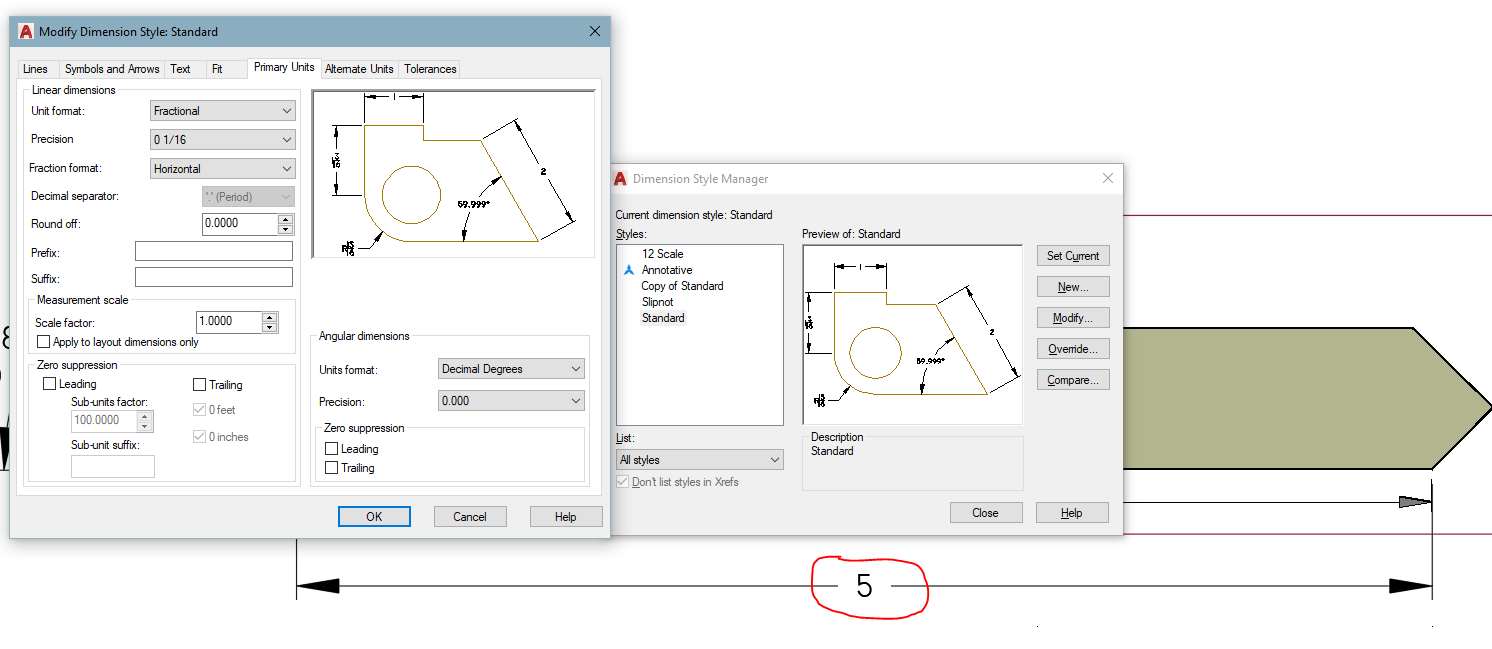Enable Apply to layout dimensions only
Screen dimensions: 1492x649
pyautogui.click(x=43, y=341)
